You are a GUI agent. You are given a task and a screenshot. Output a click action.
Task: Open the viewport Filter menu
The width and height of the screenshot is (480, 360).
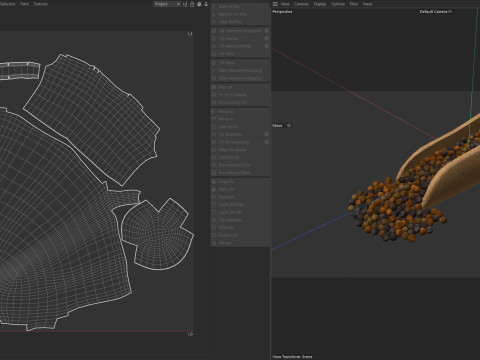354,4
